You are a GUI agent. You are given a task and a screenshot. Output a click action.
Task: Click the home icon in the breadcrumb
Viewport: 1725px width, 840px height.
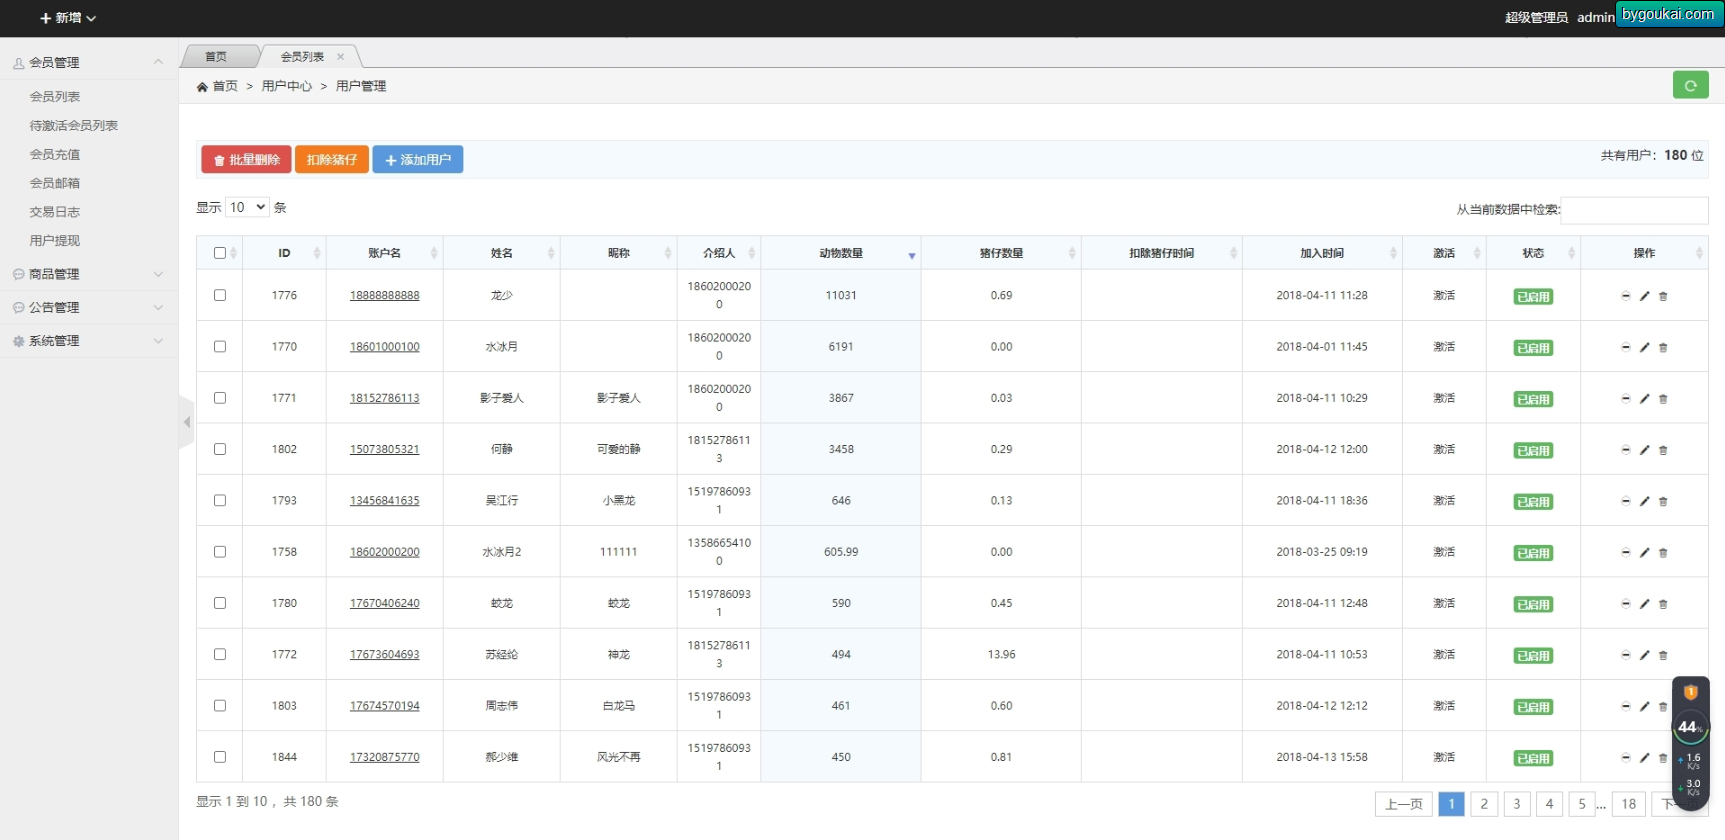[x=202, y=87]
